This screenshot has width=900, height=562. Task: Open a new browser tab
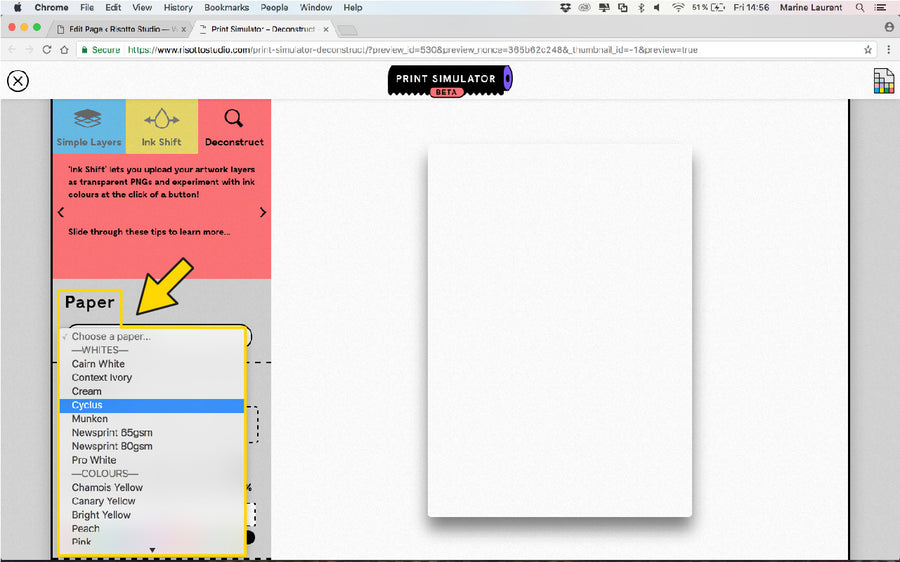(347, 30)
